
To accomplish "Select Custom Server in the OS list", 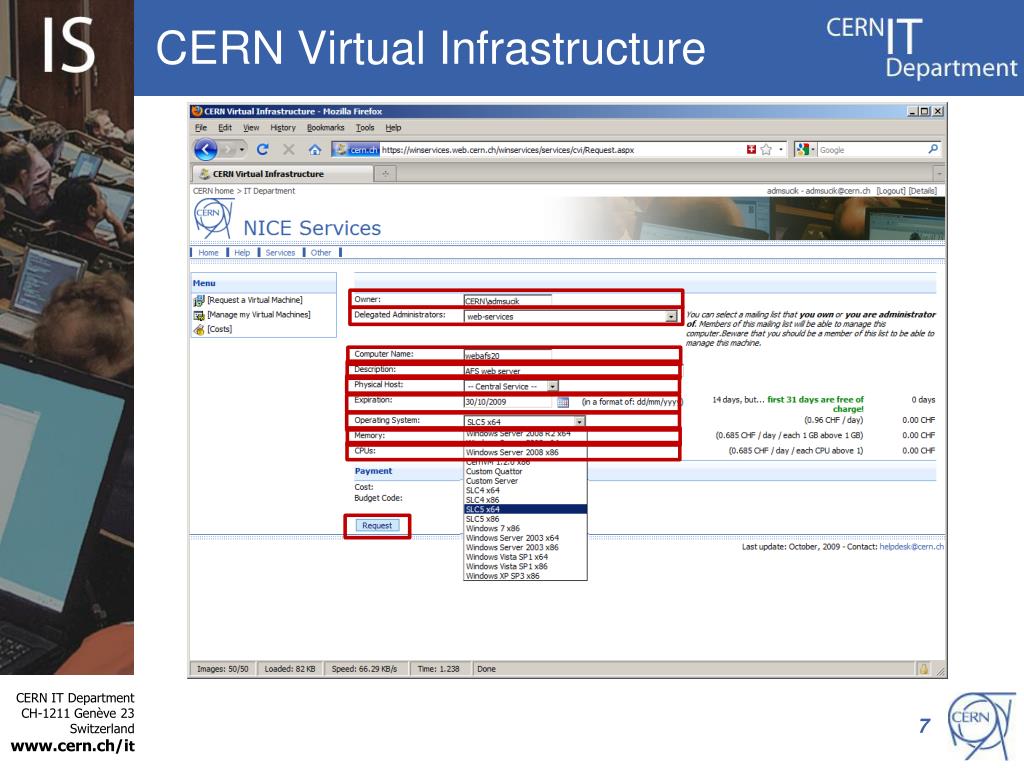I will click(x=492, y=481).
